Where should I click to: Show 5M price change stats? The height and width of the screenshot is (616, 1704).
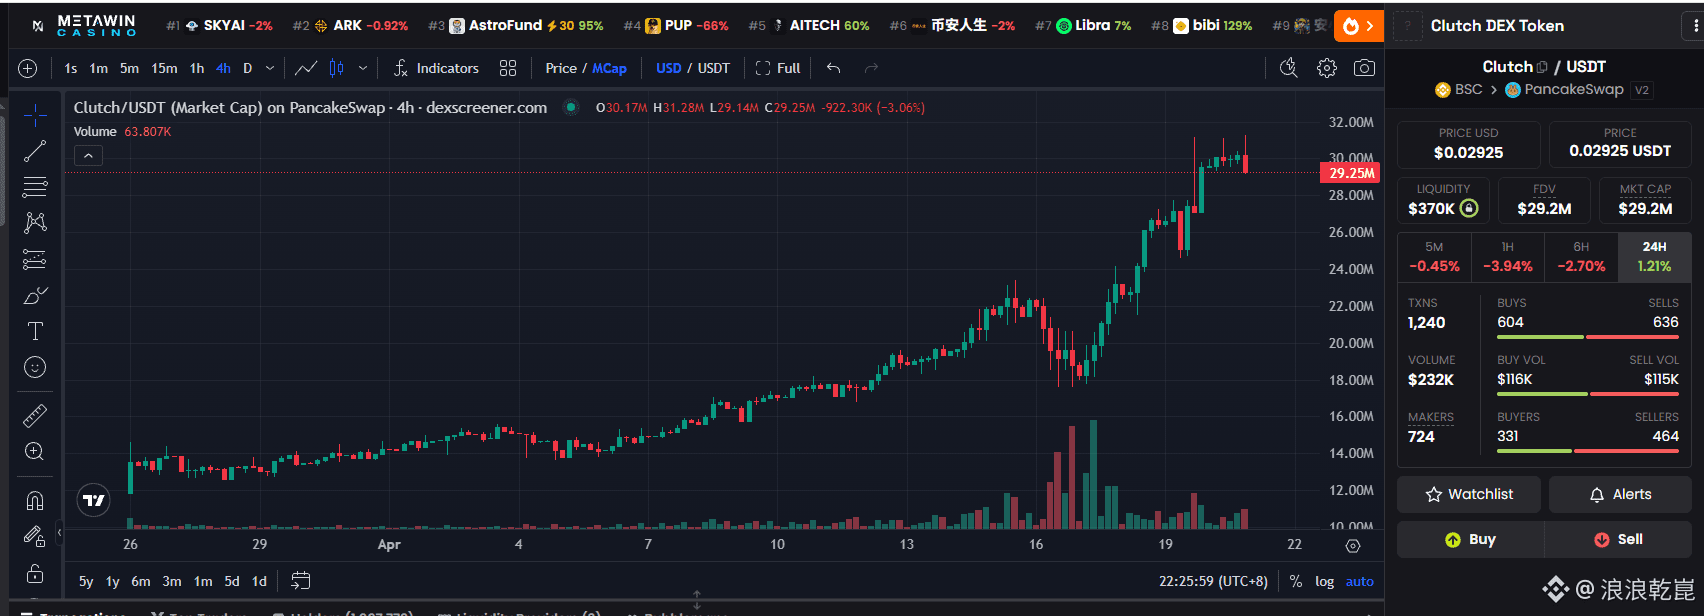click(1434, 256)
